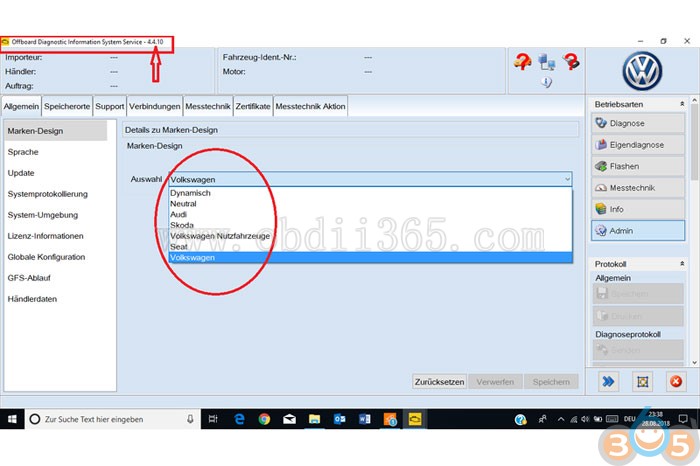The image size is (700, 466).
Task: Select Marken-Design in the side list
Action: (56, 131)
